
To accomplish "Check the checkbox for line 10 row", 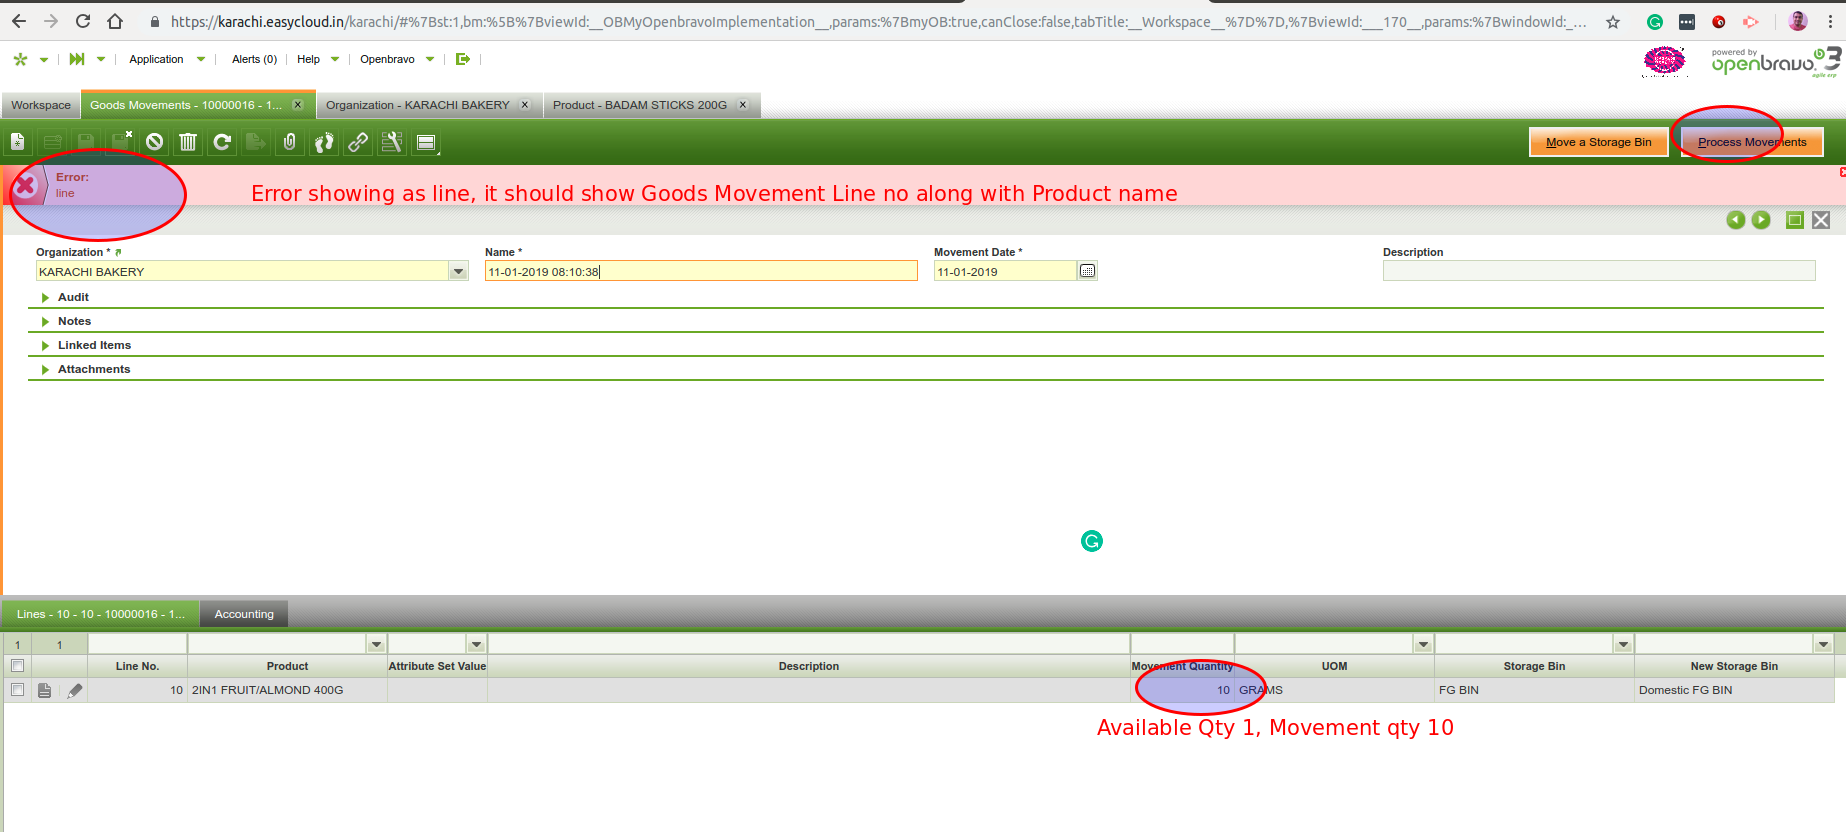I will click(17, 690).
